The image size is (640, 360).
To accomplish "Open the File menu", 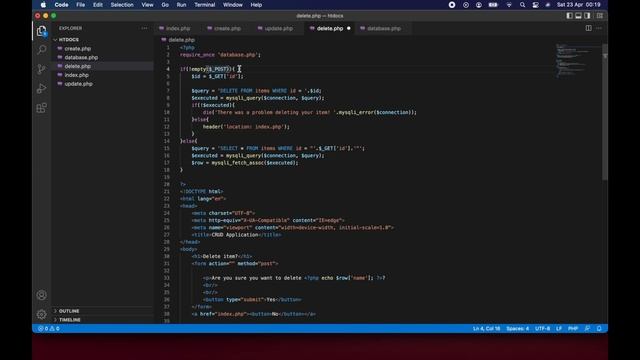I will [80, 5].
